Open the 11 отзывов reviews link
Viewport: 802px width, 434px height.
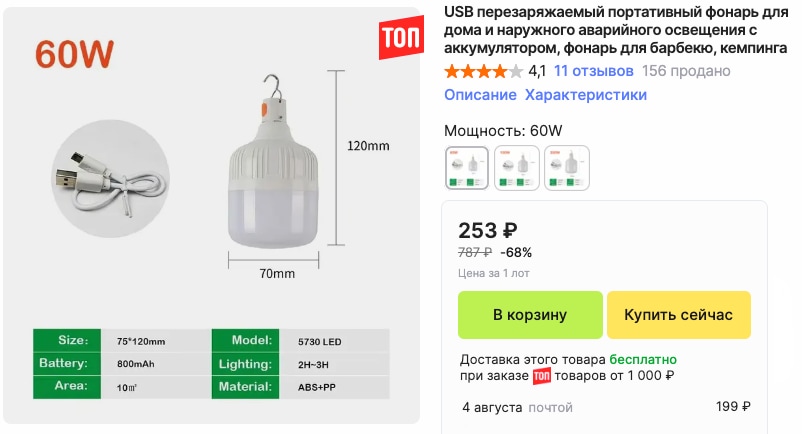593,71
